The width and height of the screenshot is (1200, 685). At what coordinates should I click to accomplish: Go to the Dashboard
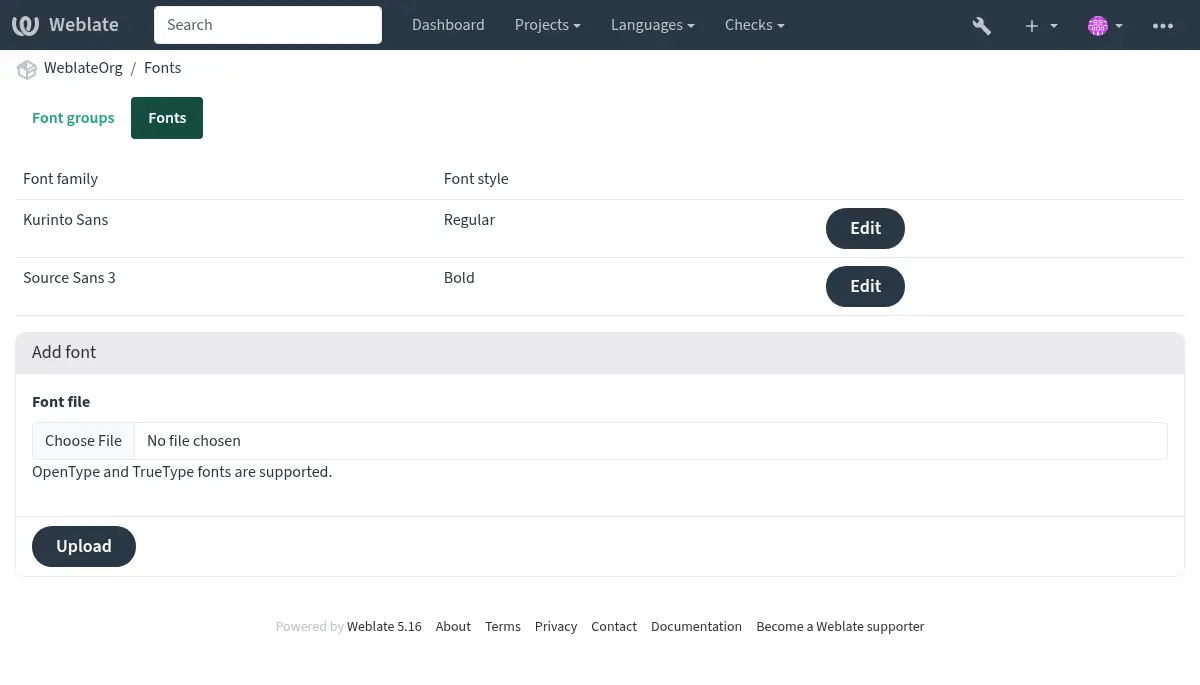[x=448, y=25]
